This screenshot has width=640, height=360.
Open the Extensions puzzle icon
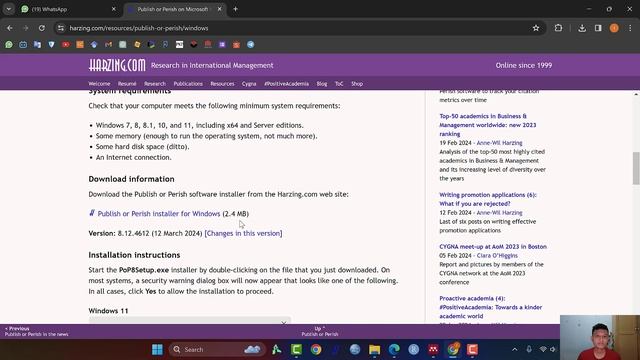pos(558,28)
